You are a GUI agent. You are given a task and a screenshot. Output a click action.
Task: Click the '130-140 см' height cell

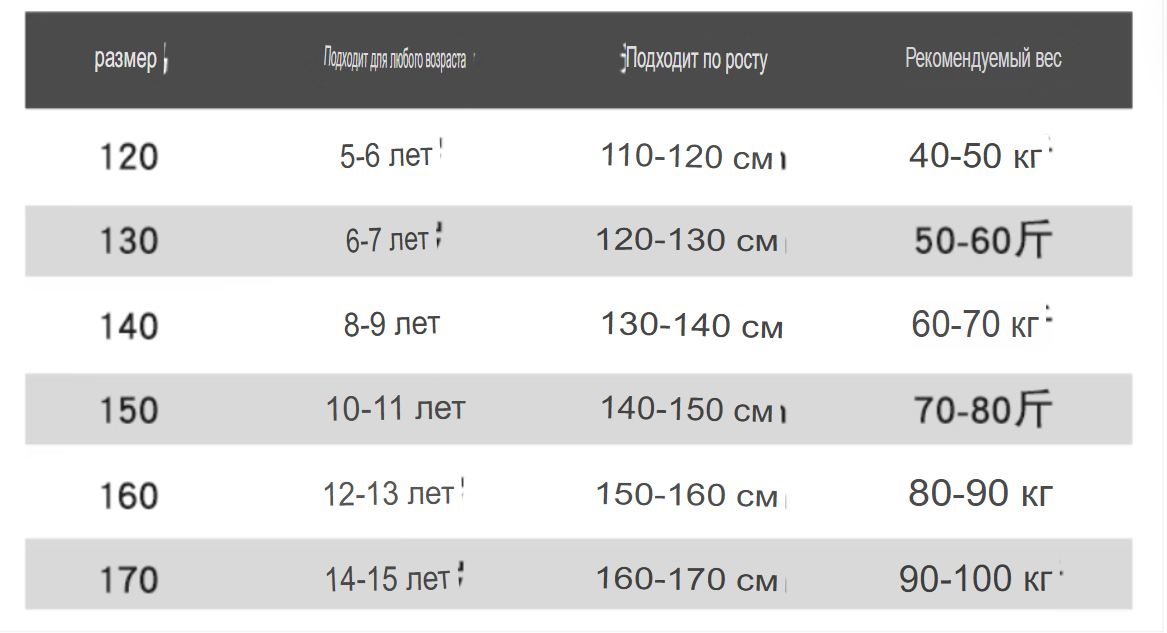click(x=691, y=325)
